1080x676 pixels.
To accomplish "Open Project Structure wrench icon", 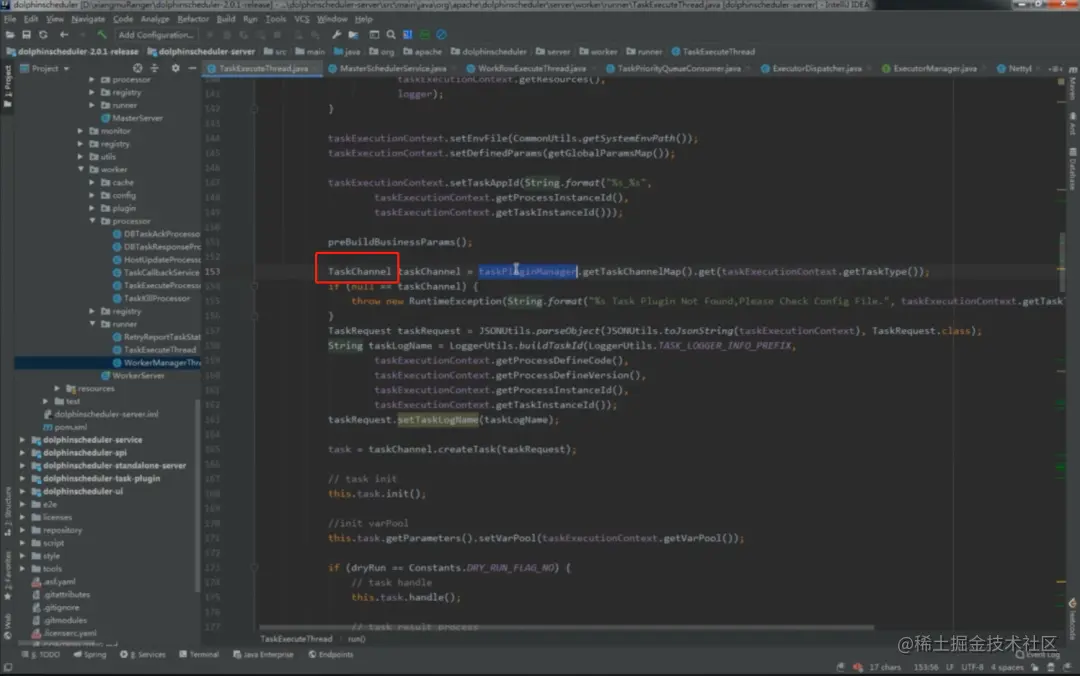I will click(x=336, y=34).
